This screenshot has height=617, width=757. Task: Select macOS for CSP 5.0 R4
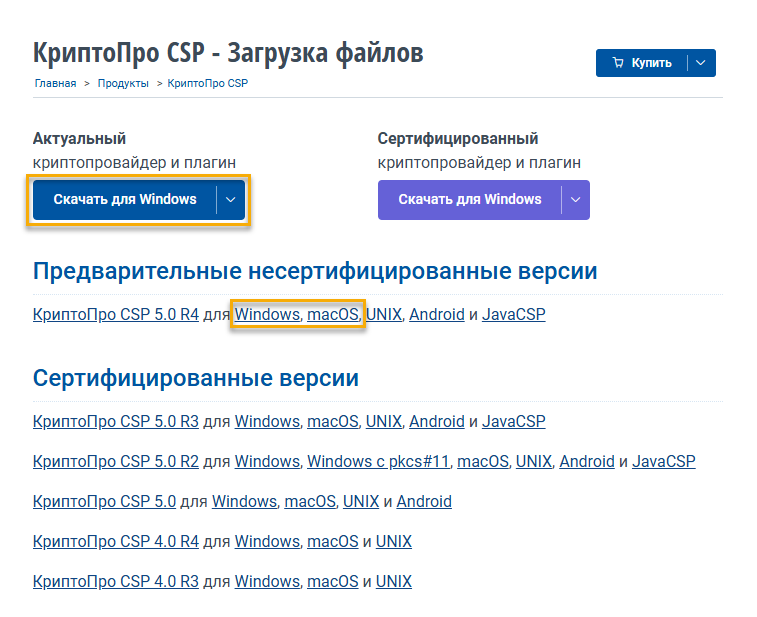[x=332, y=314]
